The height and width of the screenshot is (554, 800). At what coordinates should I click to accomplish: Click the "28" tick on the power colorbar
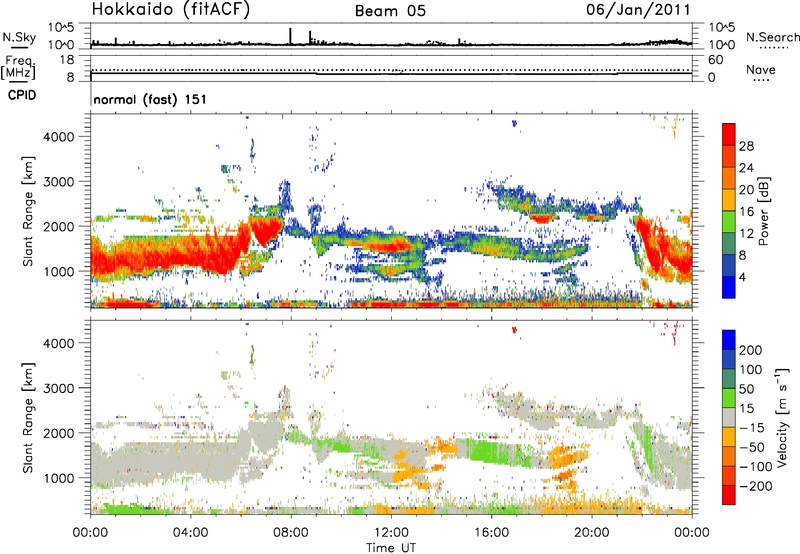746,146
